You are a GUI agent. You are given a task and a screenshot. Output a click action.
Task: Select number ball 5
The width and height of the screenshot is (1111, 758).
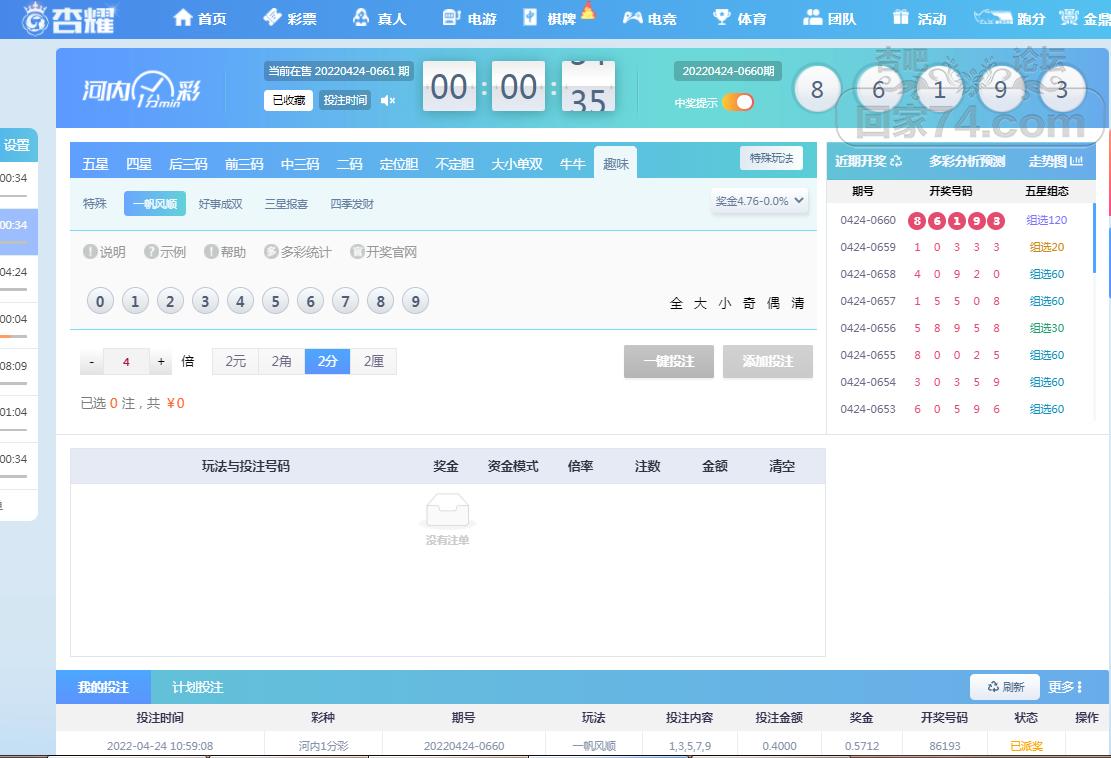275,302
